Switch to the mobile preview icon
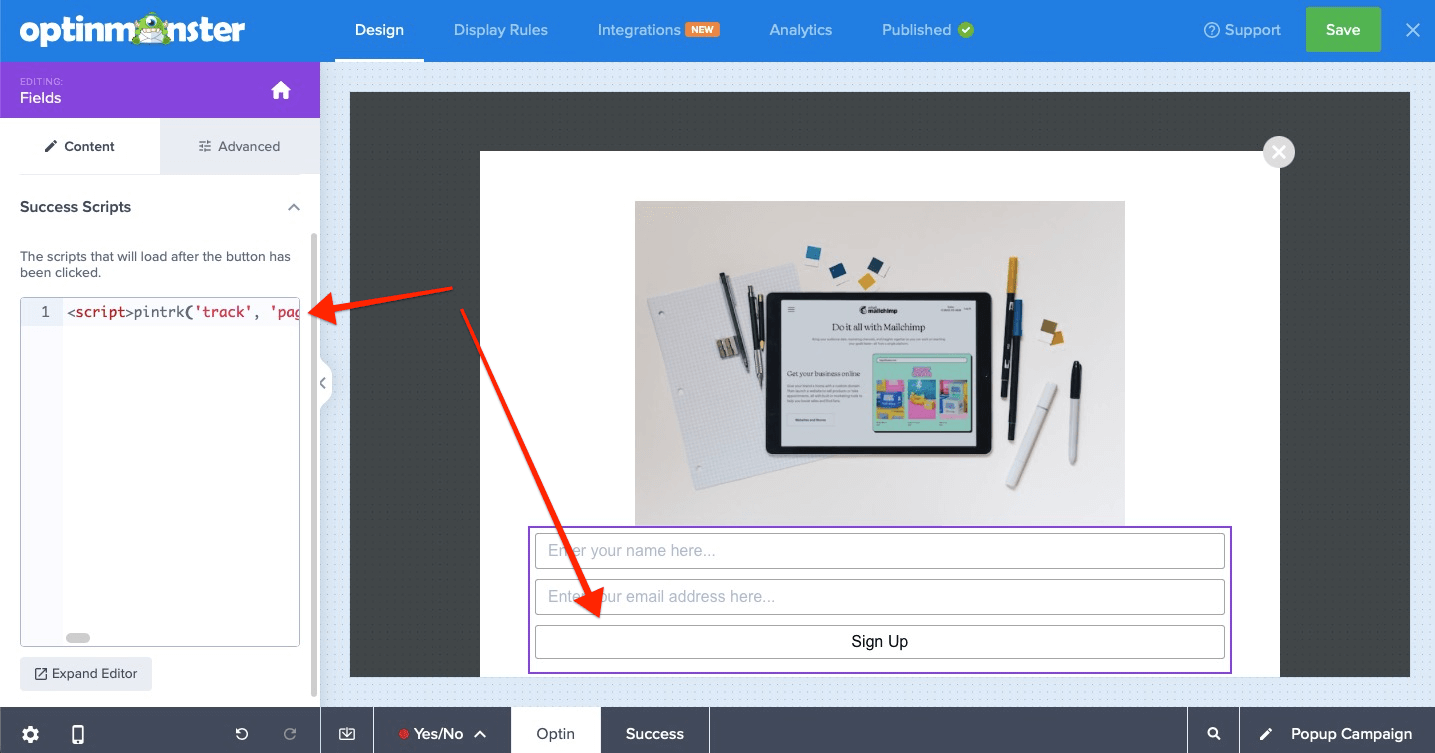Viewport: 1435px width, 753px height. (77, 733)
